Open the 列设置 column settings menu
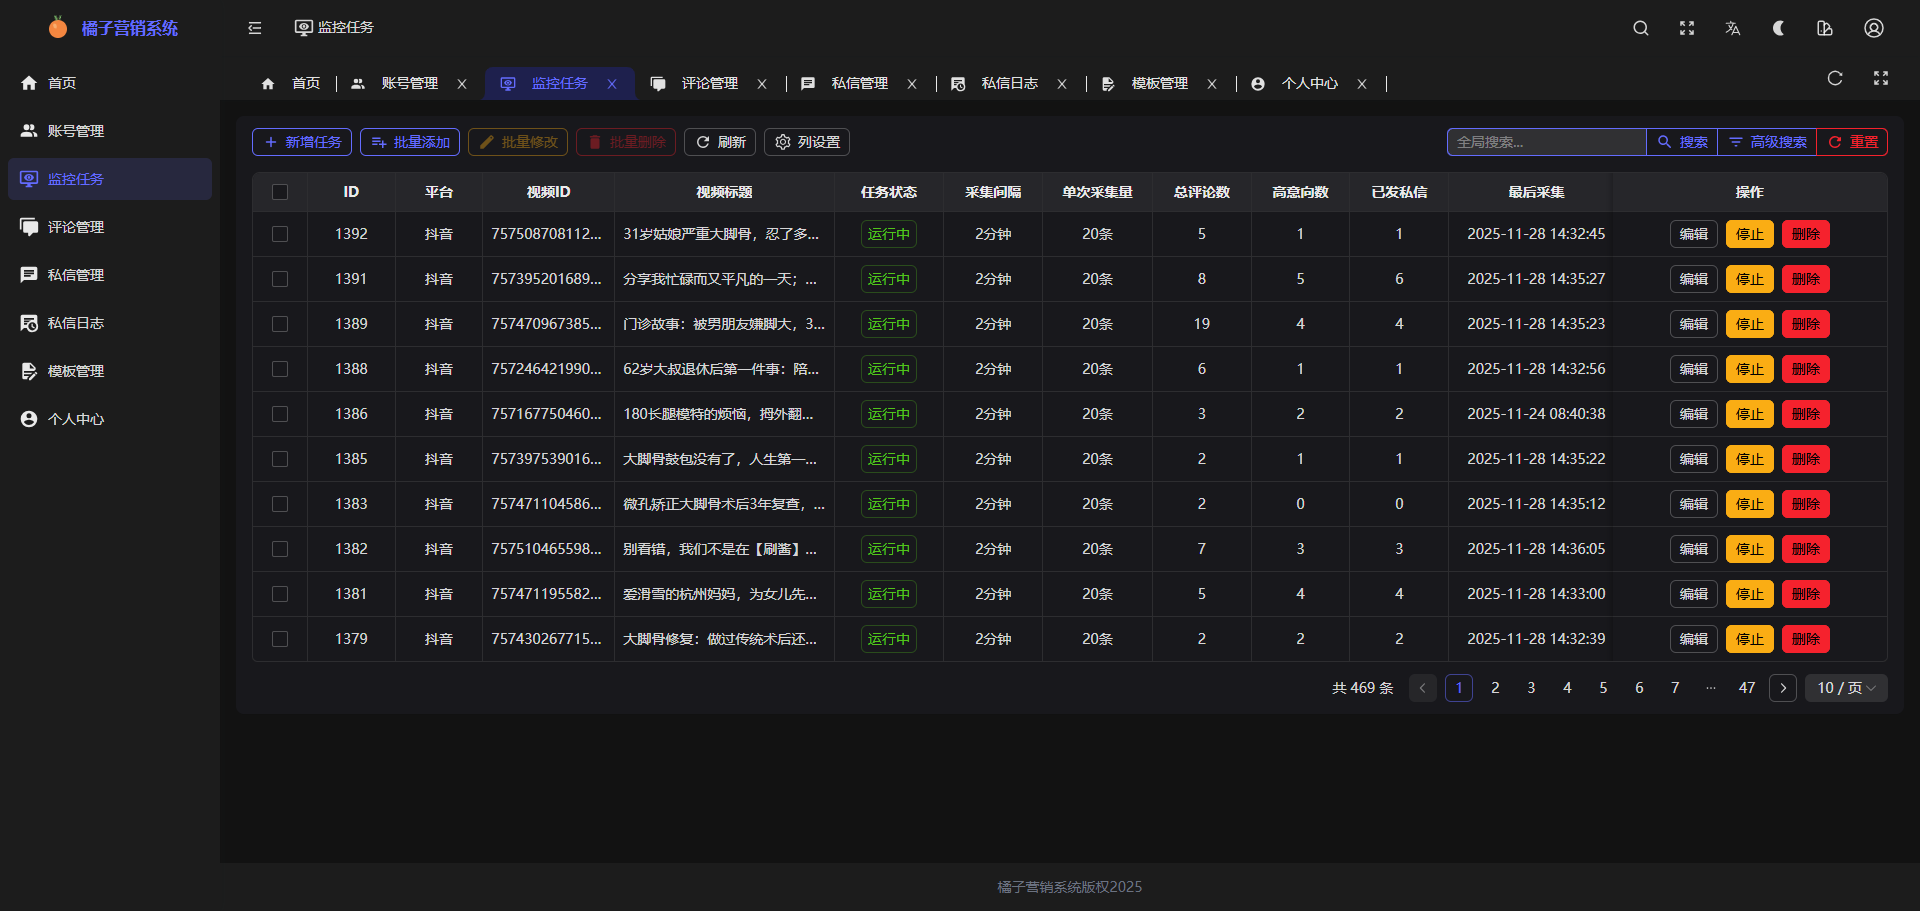This screenshot has height=911, width=1920. pyautogui.click(x=807, y=142)
